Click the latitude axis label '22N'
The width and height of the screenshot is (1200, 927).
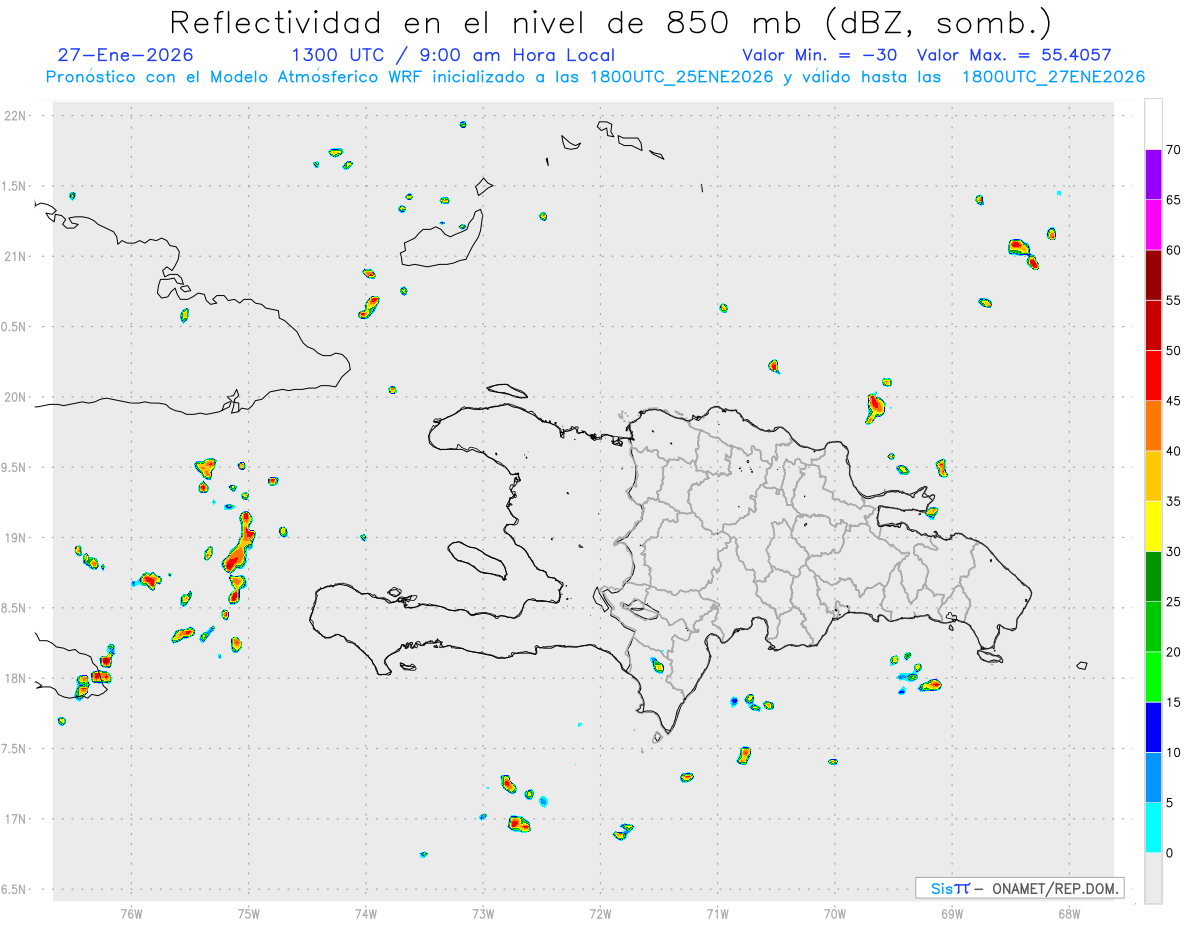[16, 115]
